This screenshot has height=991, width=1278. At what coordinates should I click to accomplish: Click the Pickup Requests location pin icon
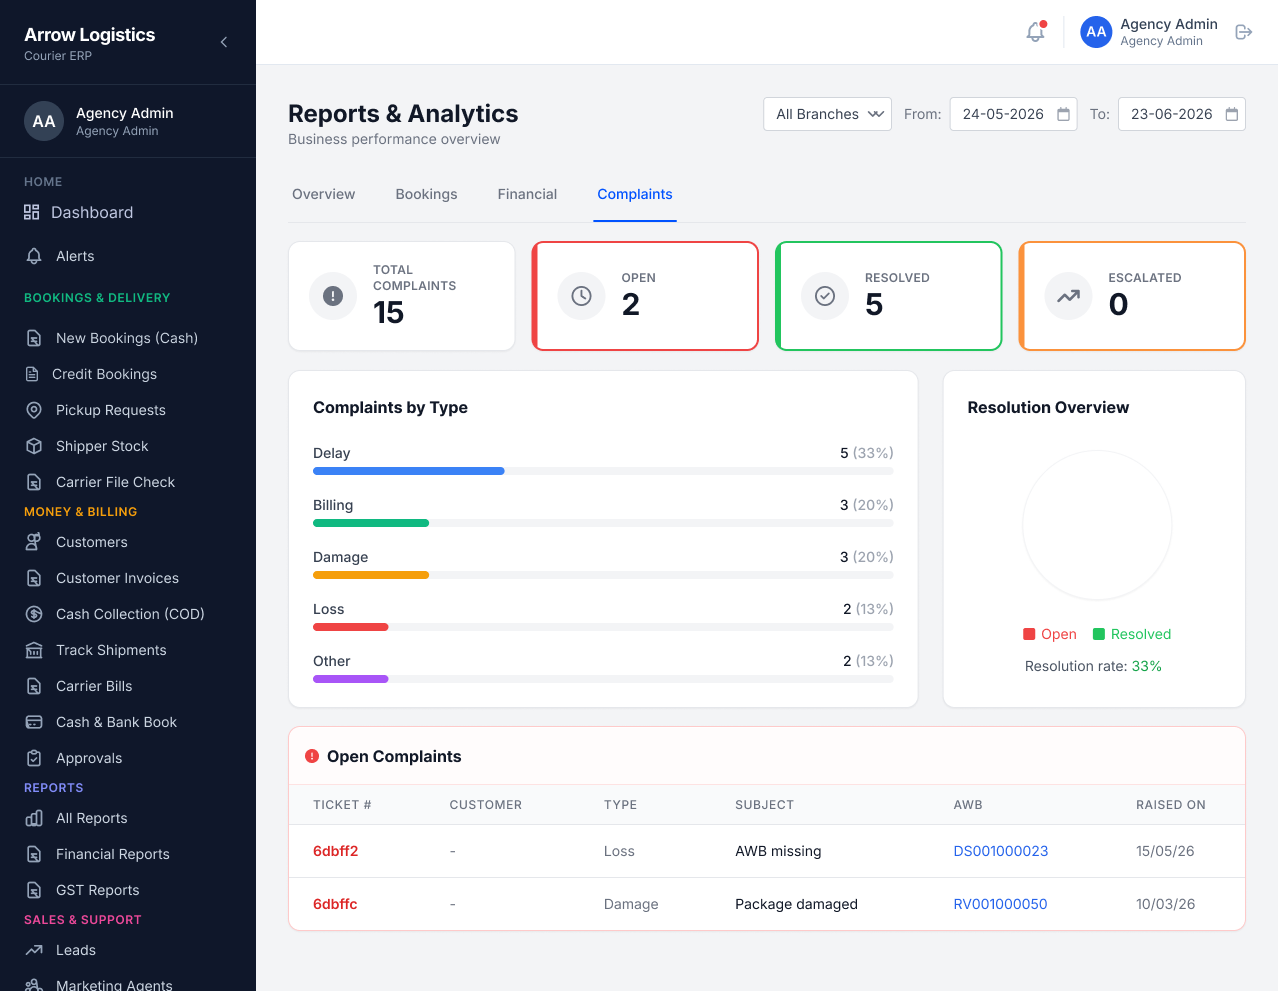[34, 410]
